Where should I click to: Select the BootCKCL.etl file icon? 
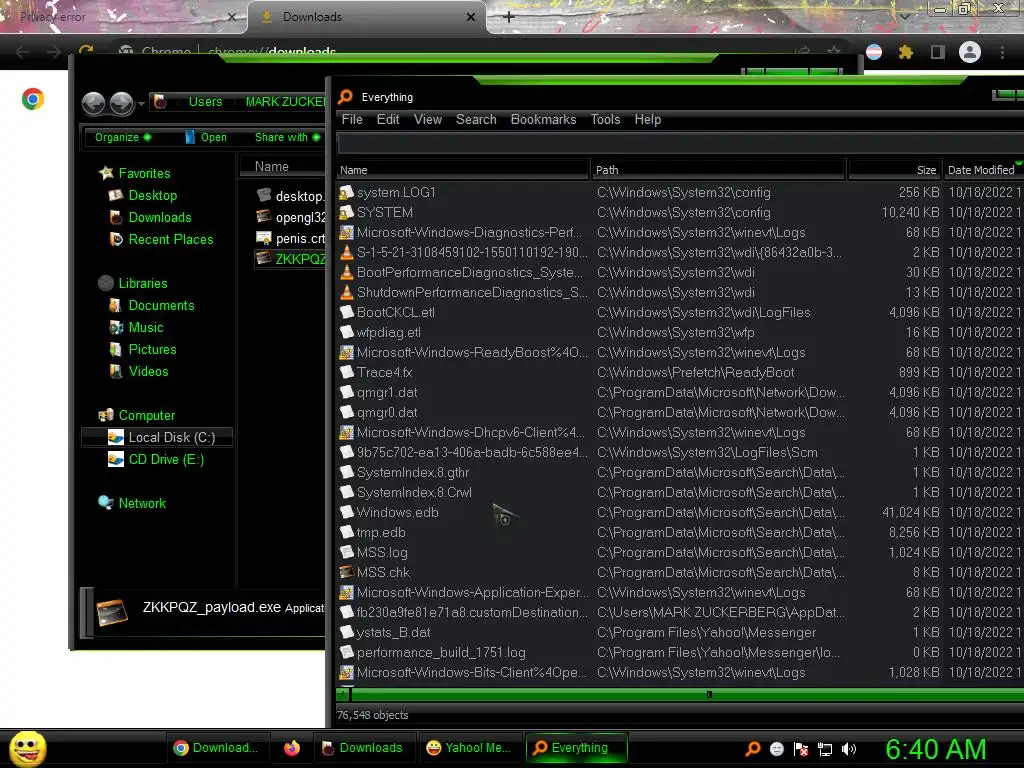pyautogui.click(x=346, y=312)
